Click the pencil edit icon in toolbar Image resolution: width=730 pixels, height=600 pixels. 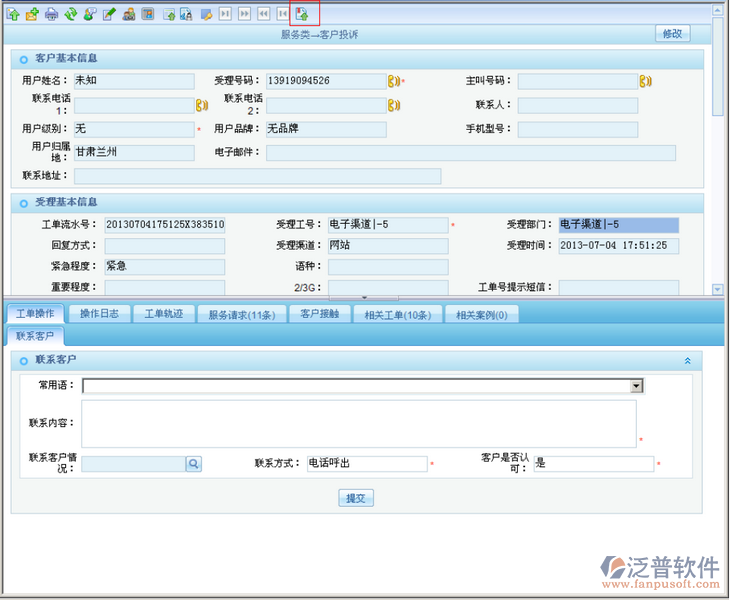109,14
